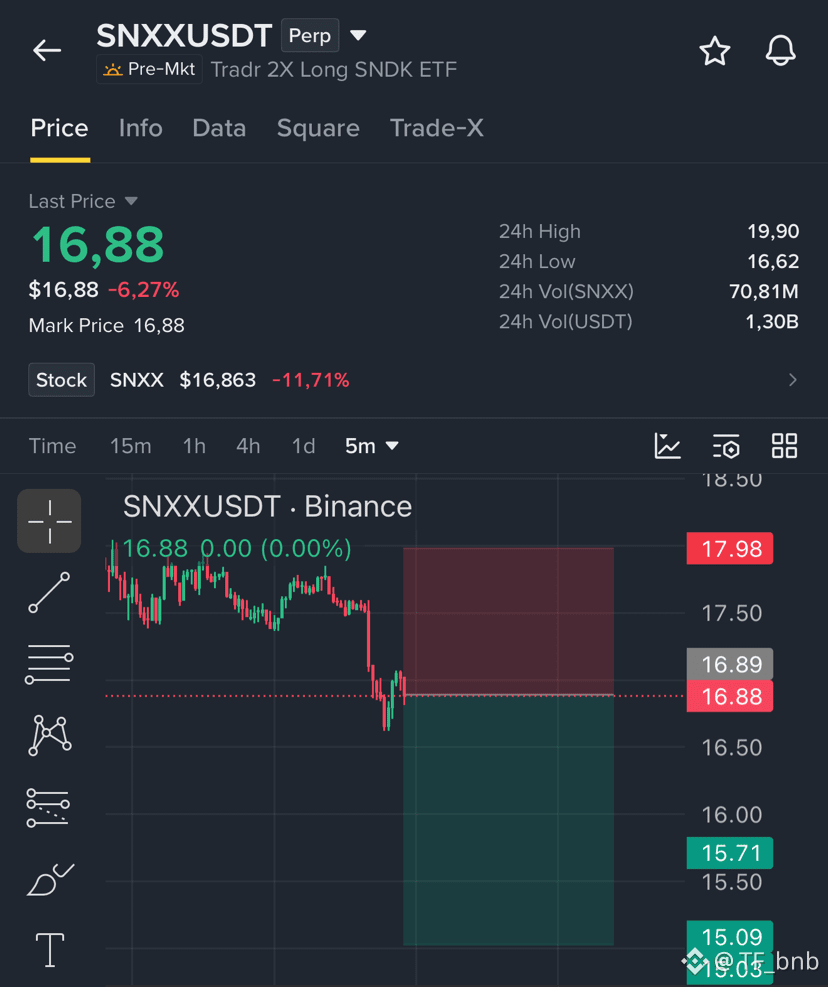Switch to the Trade-X tab
Image resolution: width=828 pixels, height=987 pixels.
click(x=437, y=128)
